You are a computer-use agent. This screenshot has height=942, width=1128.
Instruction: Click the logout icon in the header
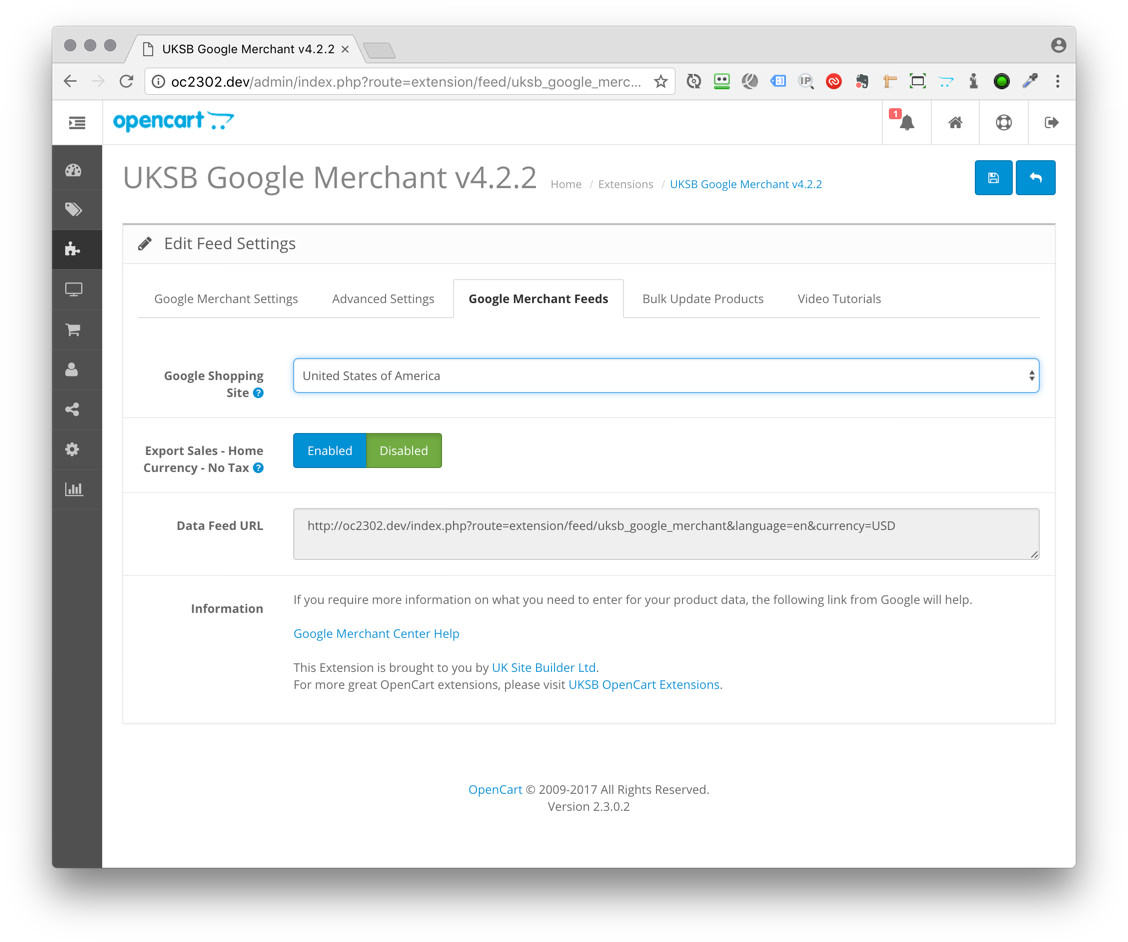tap(1052, 122)
